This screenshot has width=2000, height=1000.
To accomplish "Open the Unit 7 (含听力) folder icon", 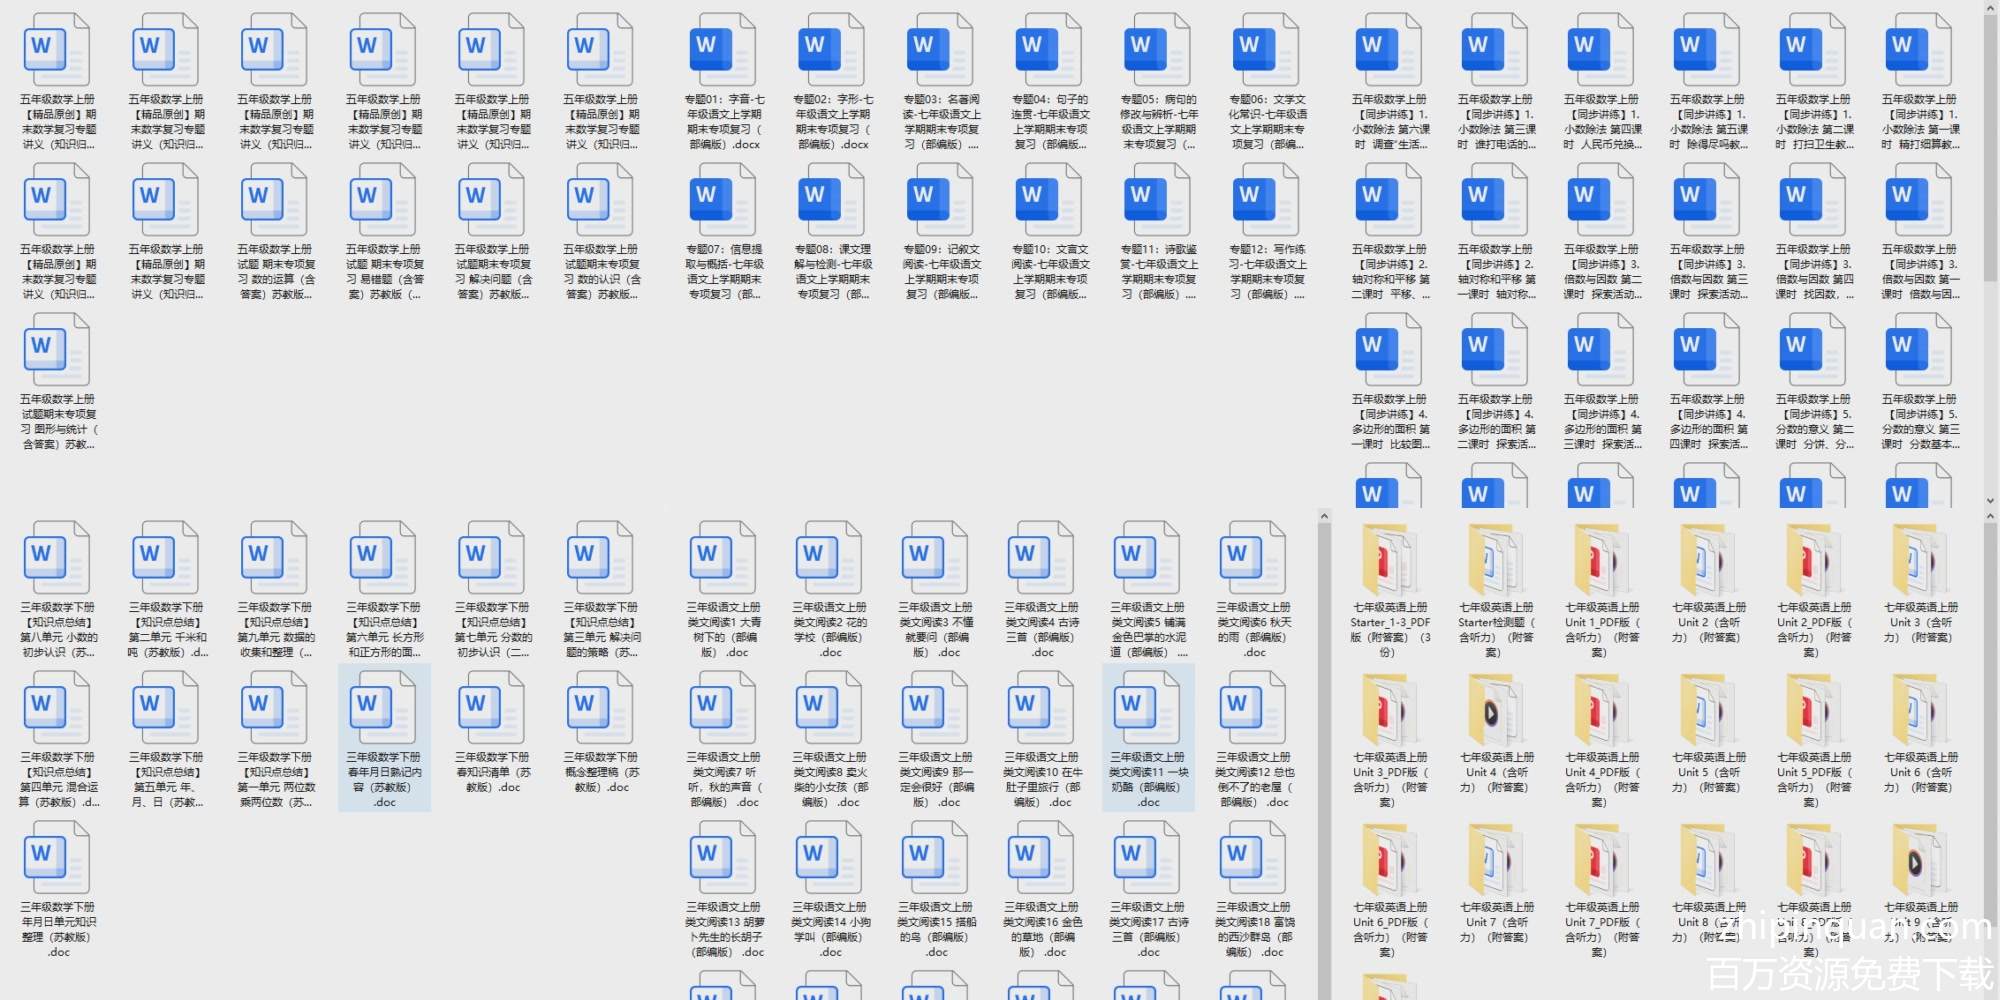I will tap(1495, 860).
